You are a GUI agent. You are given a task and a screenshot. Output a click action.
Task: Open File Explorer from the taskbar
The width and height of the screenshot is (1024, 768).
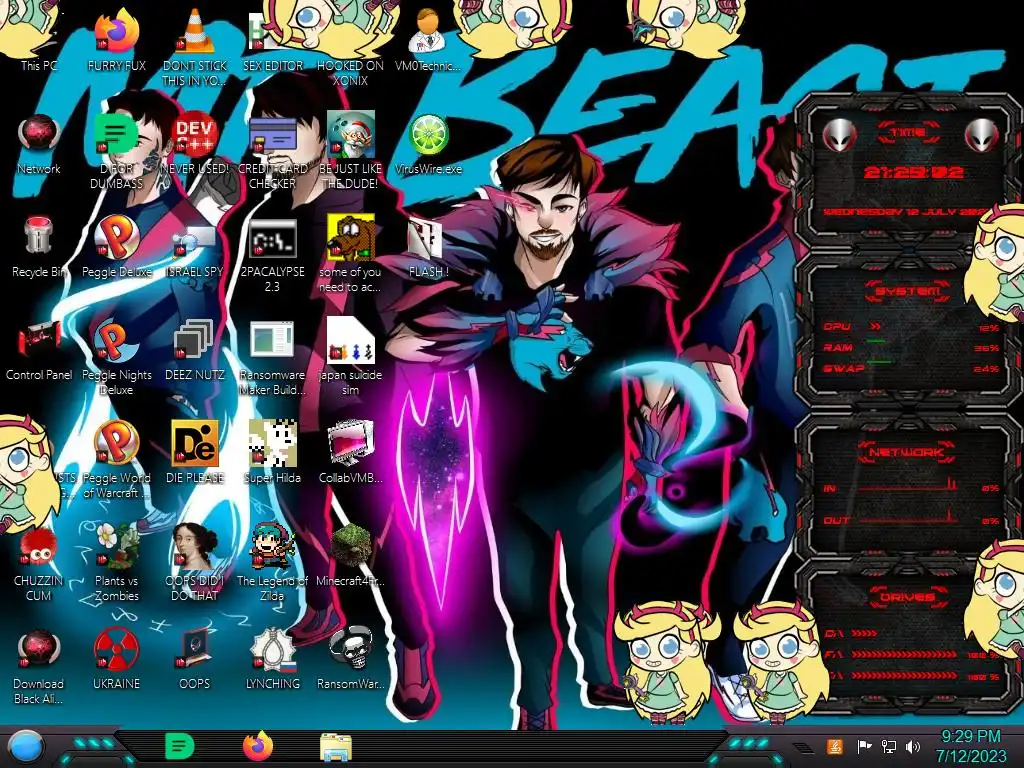pyautogui.click(x=336, y=746)
